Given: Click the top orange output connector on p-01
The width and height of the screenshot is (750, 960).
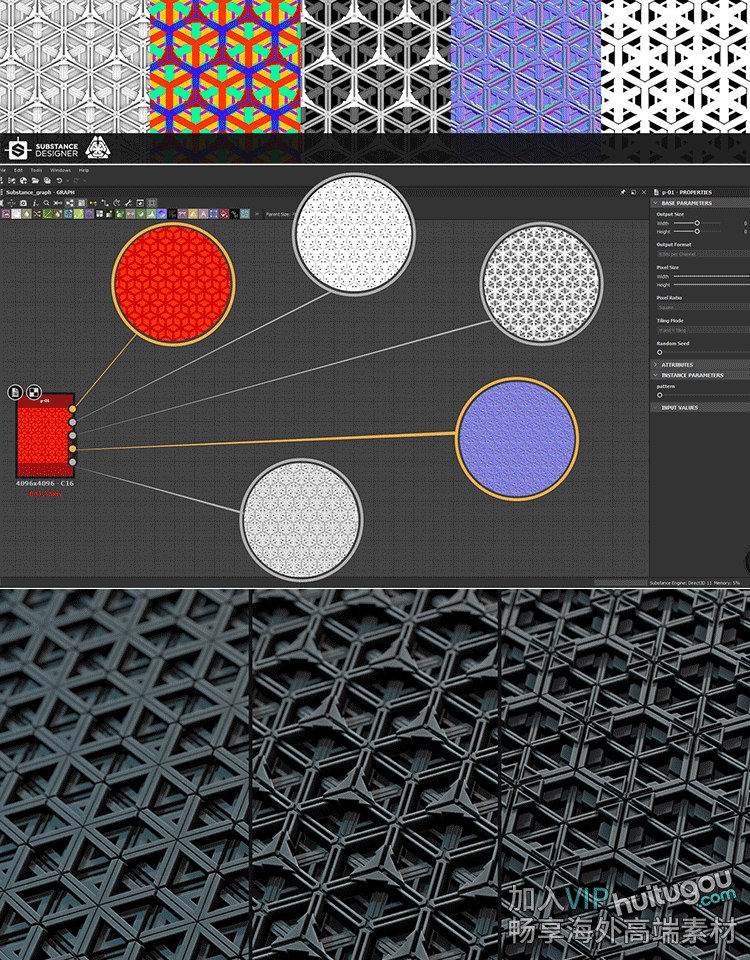Looking at the screenshot, I should pos(72,409).
